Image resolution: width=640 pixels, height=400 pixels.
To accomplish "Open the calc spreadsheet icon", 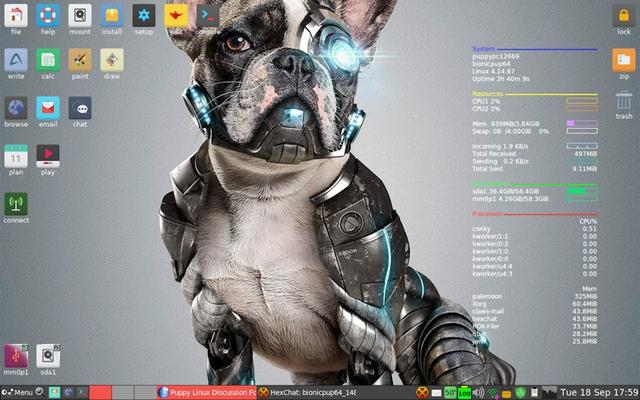I will [x=48, y=60].
